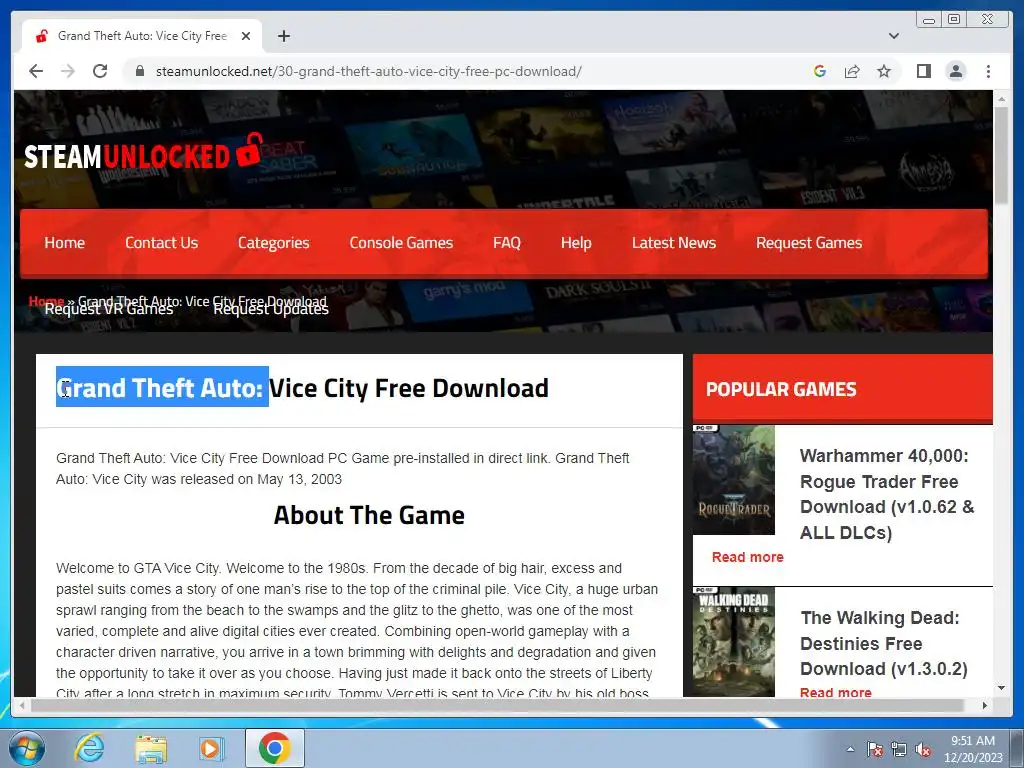Click the muted volume tray icon

click(923, 749)
